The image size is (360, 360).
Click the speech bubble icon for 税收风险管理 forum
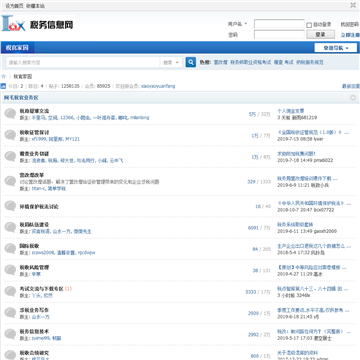click(10, 270)
